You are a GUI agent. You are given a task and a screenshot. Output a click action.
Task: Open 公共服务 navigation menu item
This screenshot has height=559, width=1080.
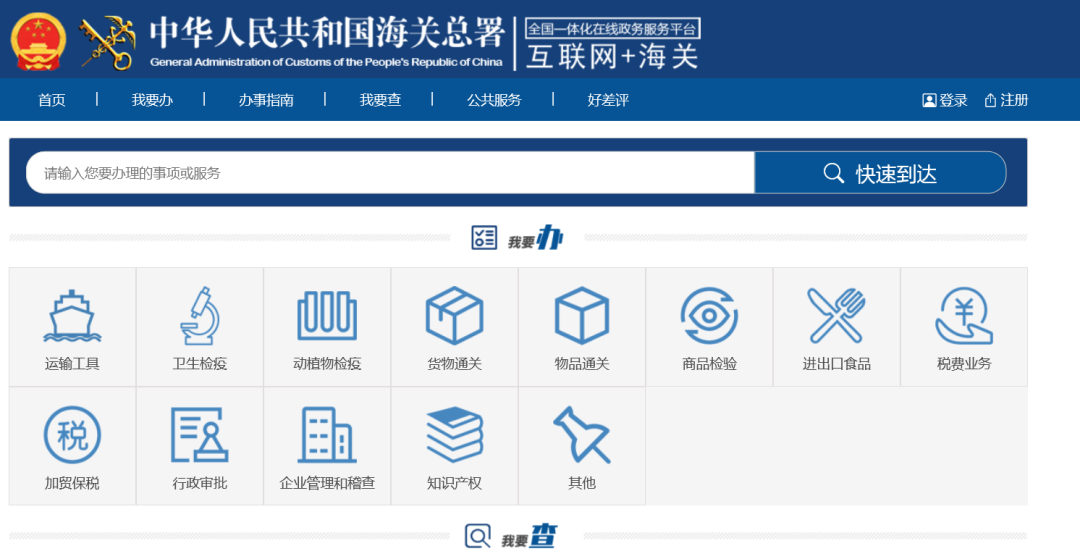tap(494, 101)
